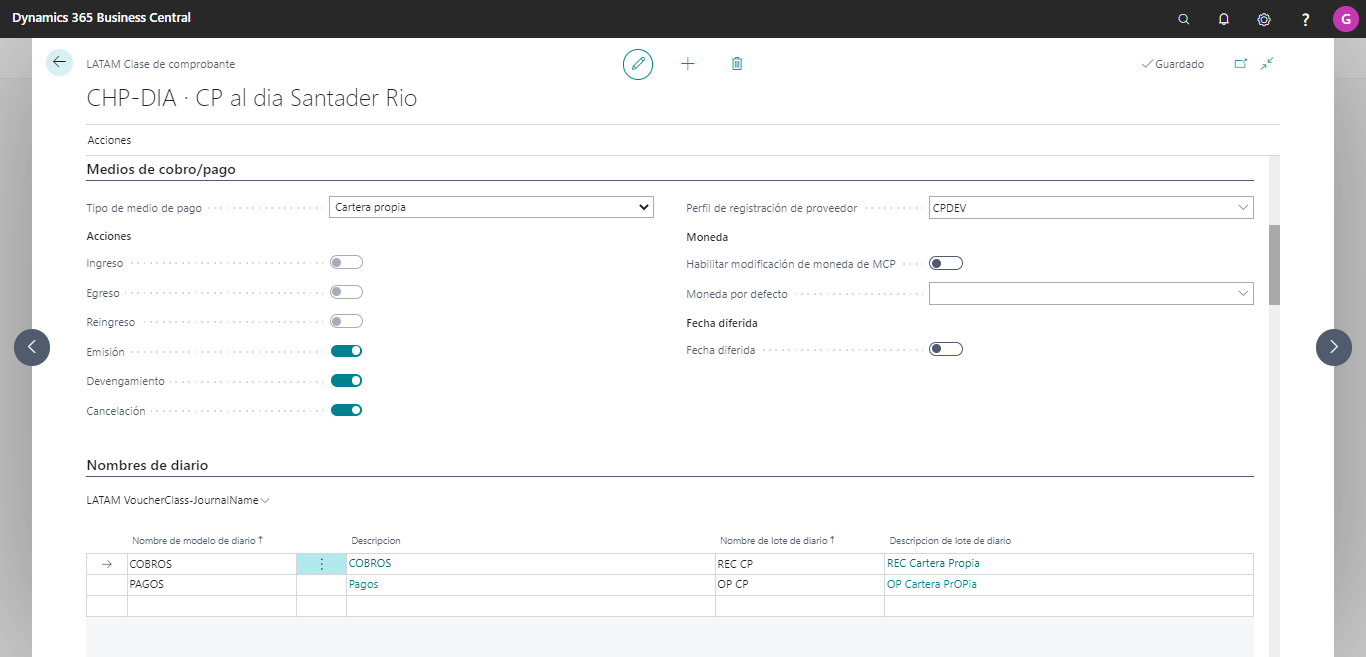Toggle the Reingreso switch
1366x657 pixels.
tap(347, 322)
